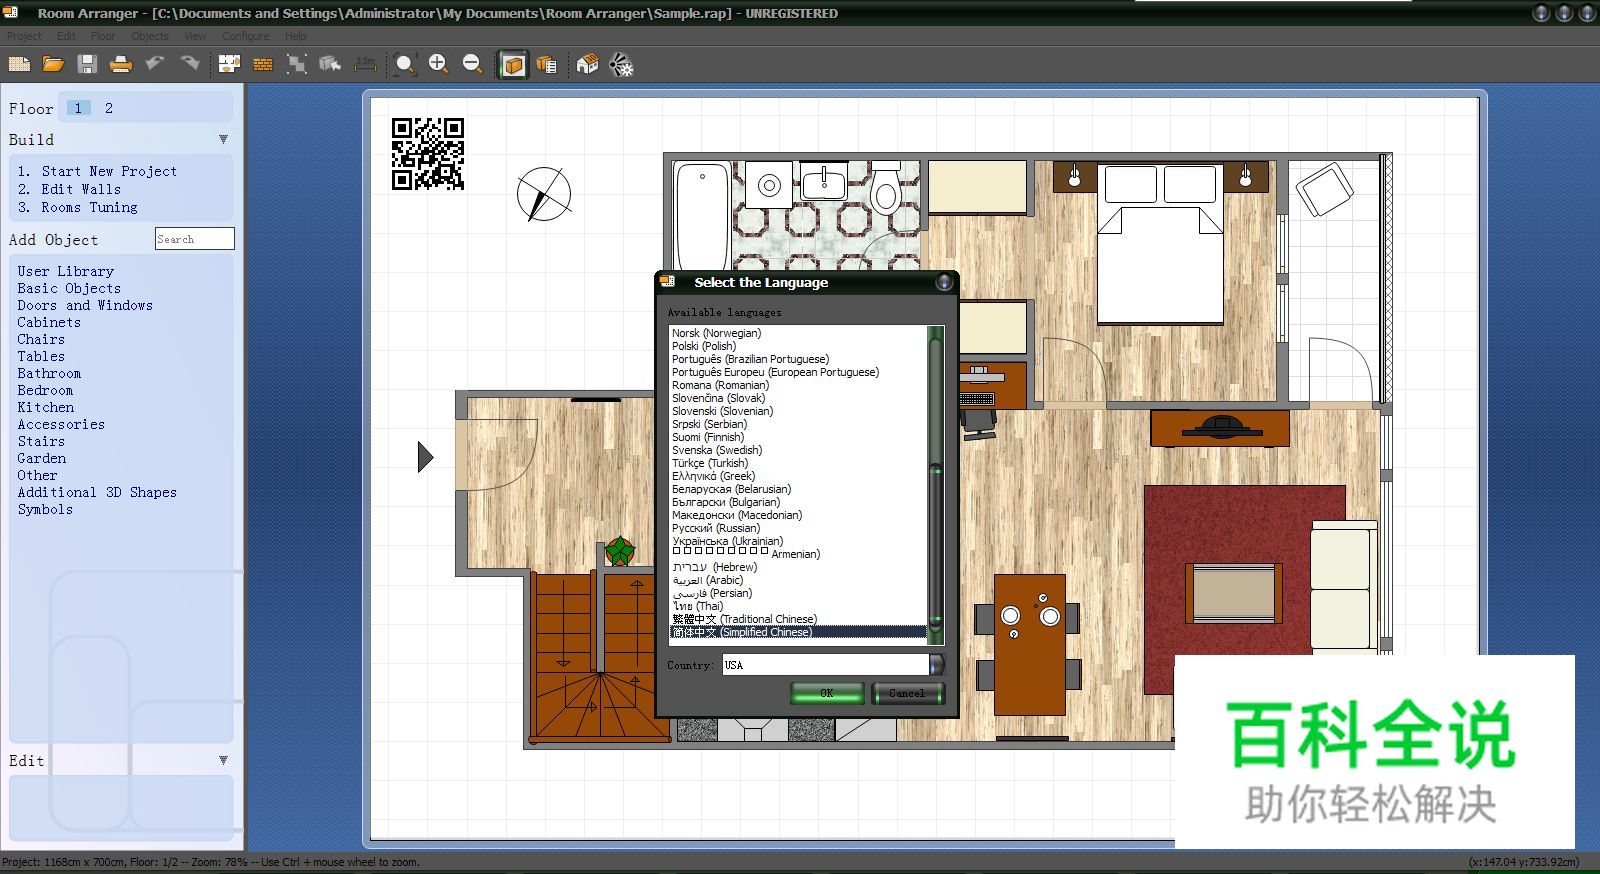Click the print icon in toolbar
This screenshot has width=1600, height=874.
point(121,65)
